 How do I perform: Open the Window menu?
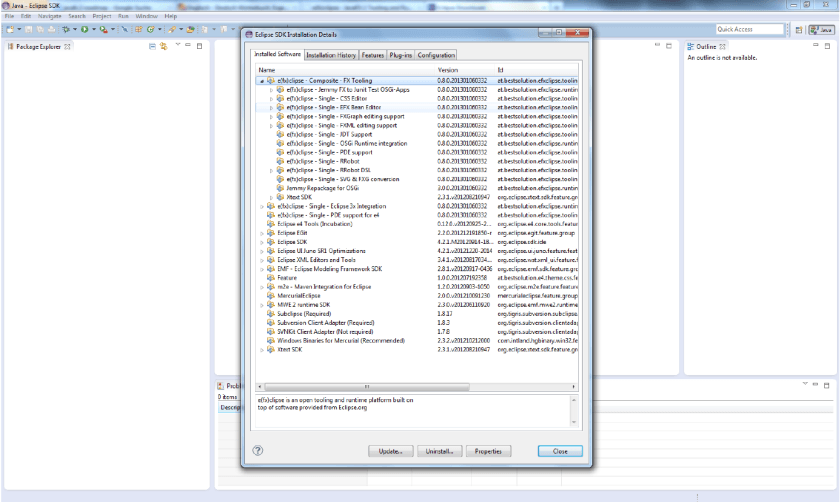pyautogui.click(x=146, y=16)
